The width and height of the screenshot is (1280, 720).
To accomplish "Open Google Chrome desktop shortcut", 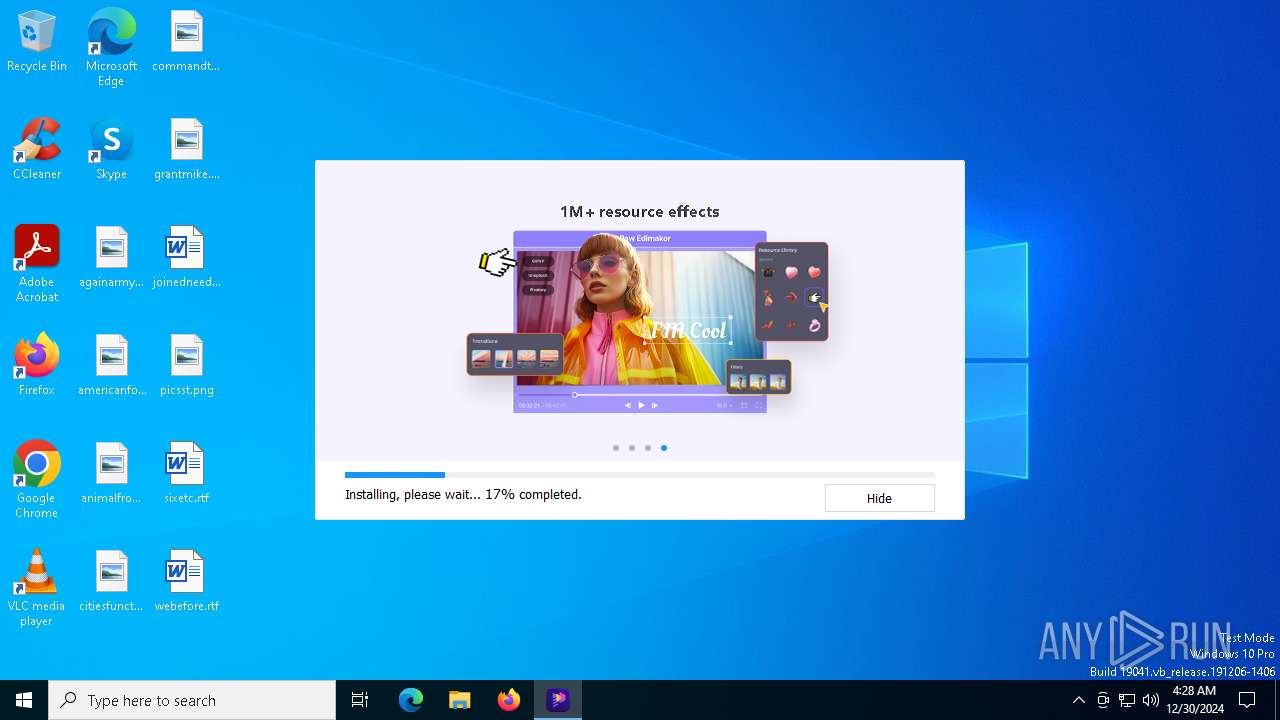I will click(37, 480).
